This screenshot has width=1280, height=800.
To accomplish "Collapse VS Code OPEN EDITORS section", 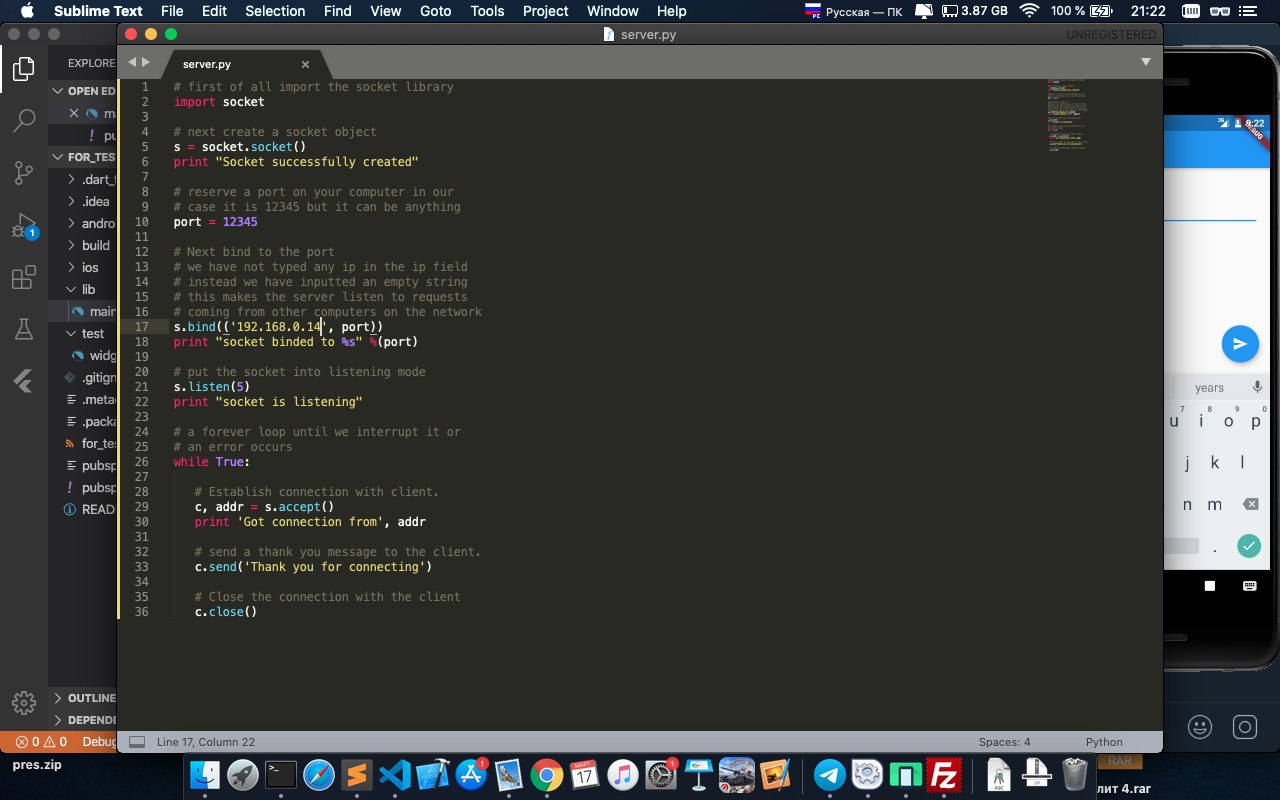I will [x=83, y=91].
